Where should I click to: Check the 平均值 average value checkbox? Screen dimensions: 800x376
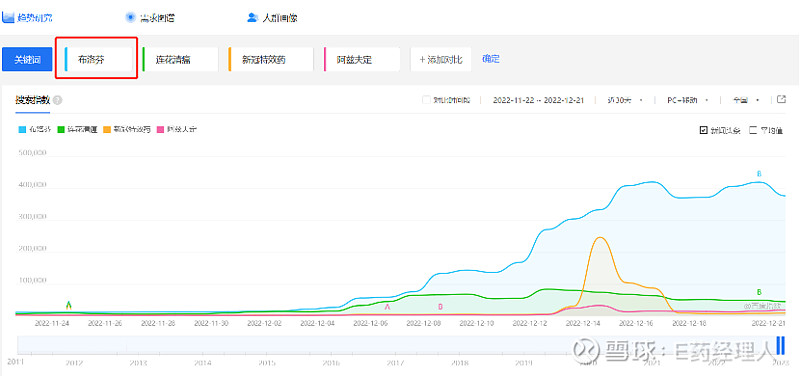pyautogui.click(x=753, y=130)
